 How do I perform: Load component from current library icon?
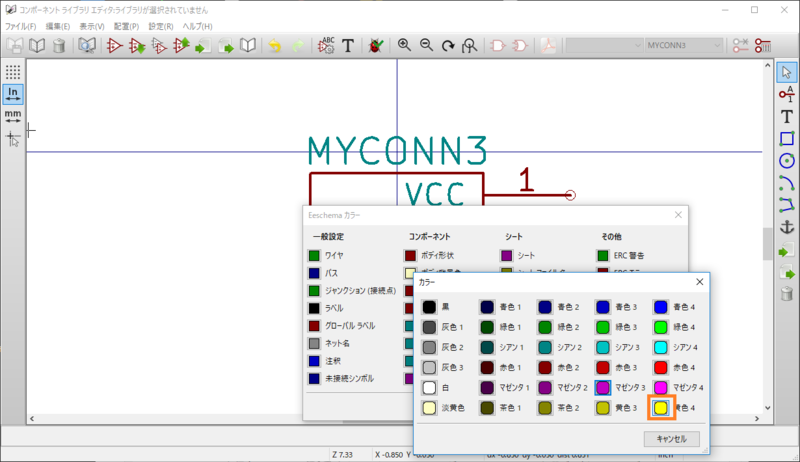[x=137, y=45]
